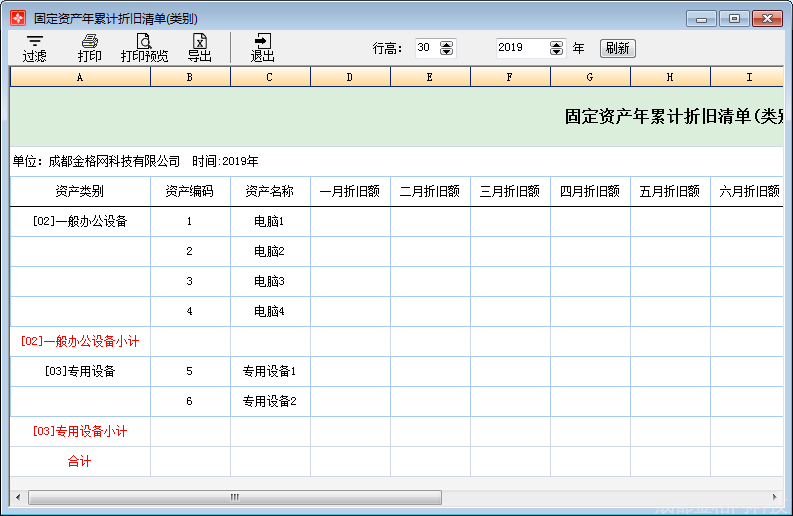Click the app icon in title bar
The image size is (793, 516).
click(x=18, y=18)
